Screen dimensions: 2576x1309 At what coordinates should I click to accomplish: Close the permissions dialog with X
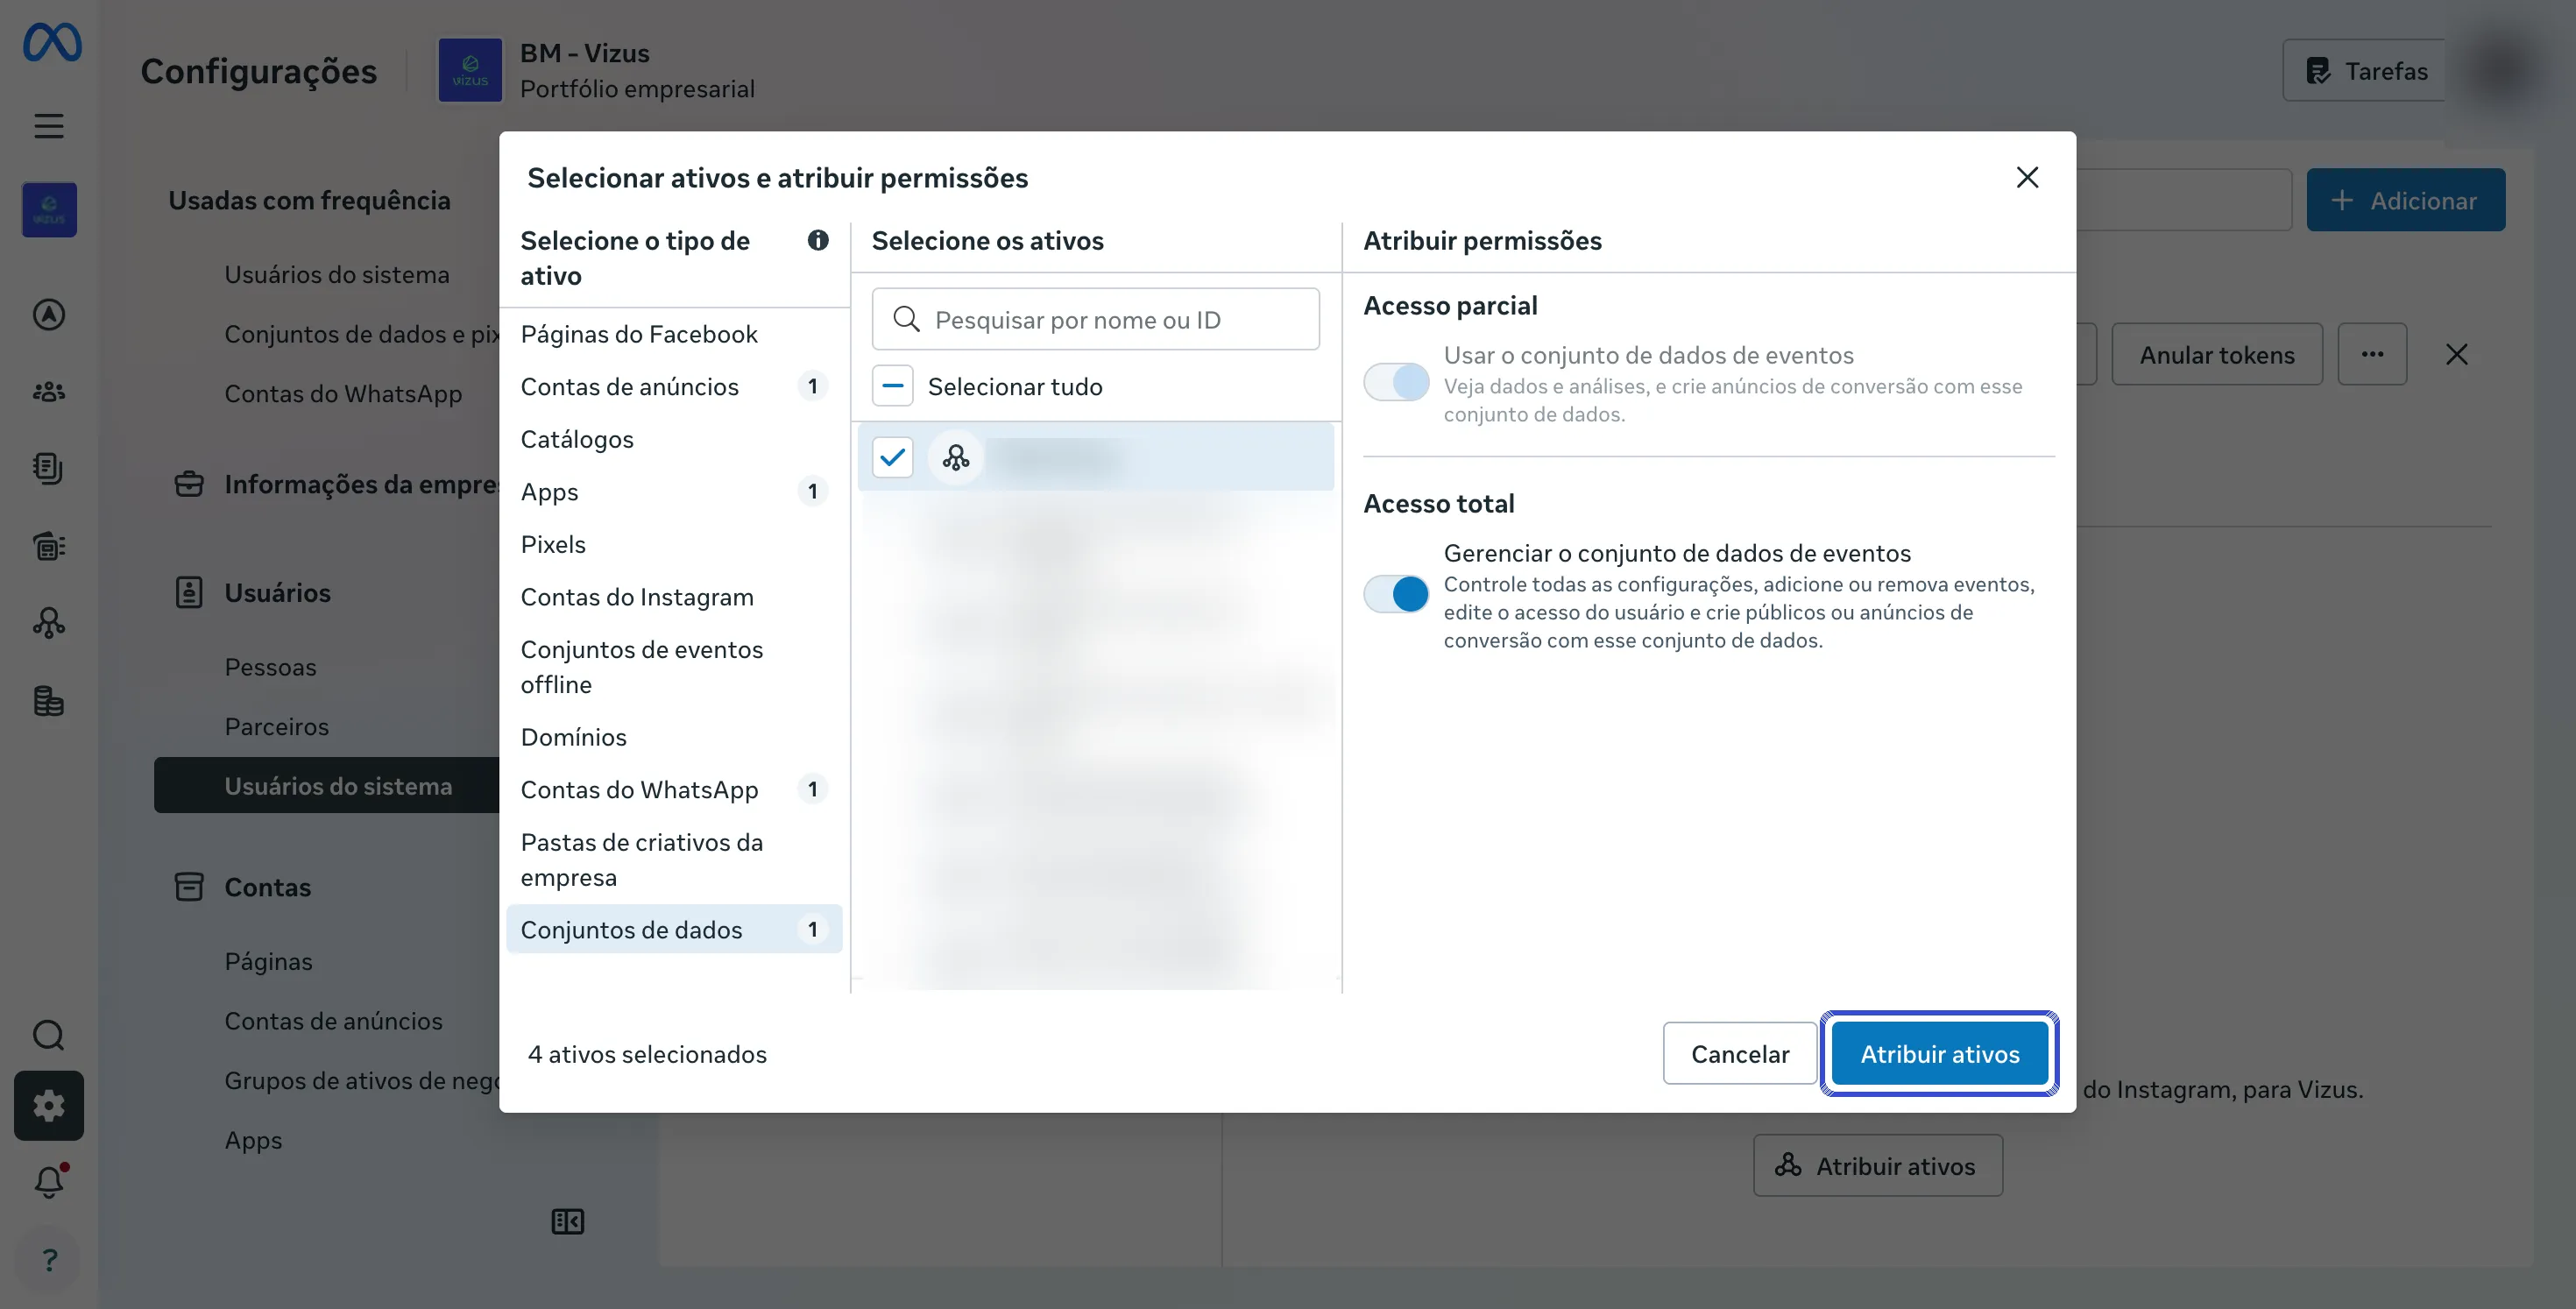click(2027, 178)
